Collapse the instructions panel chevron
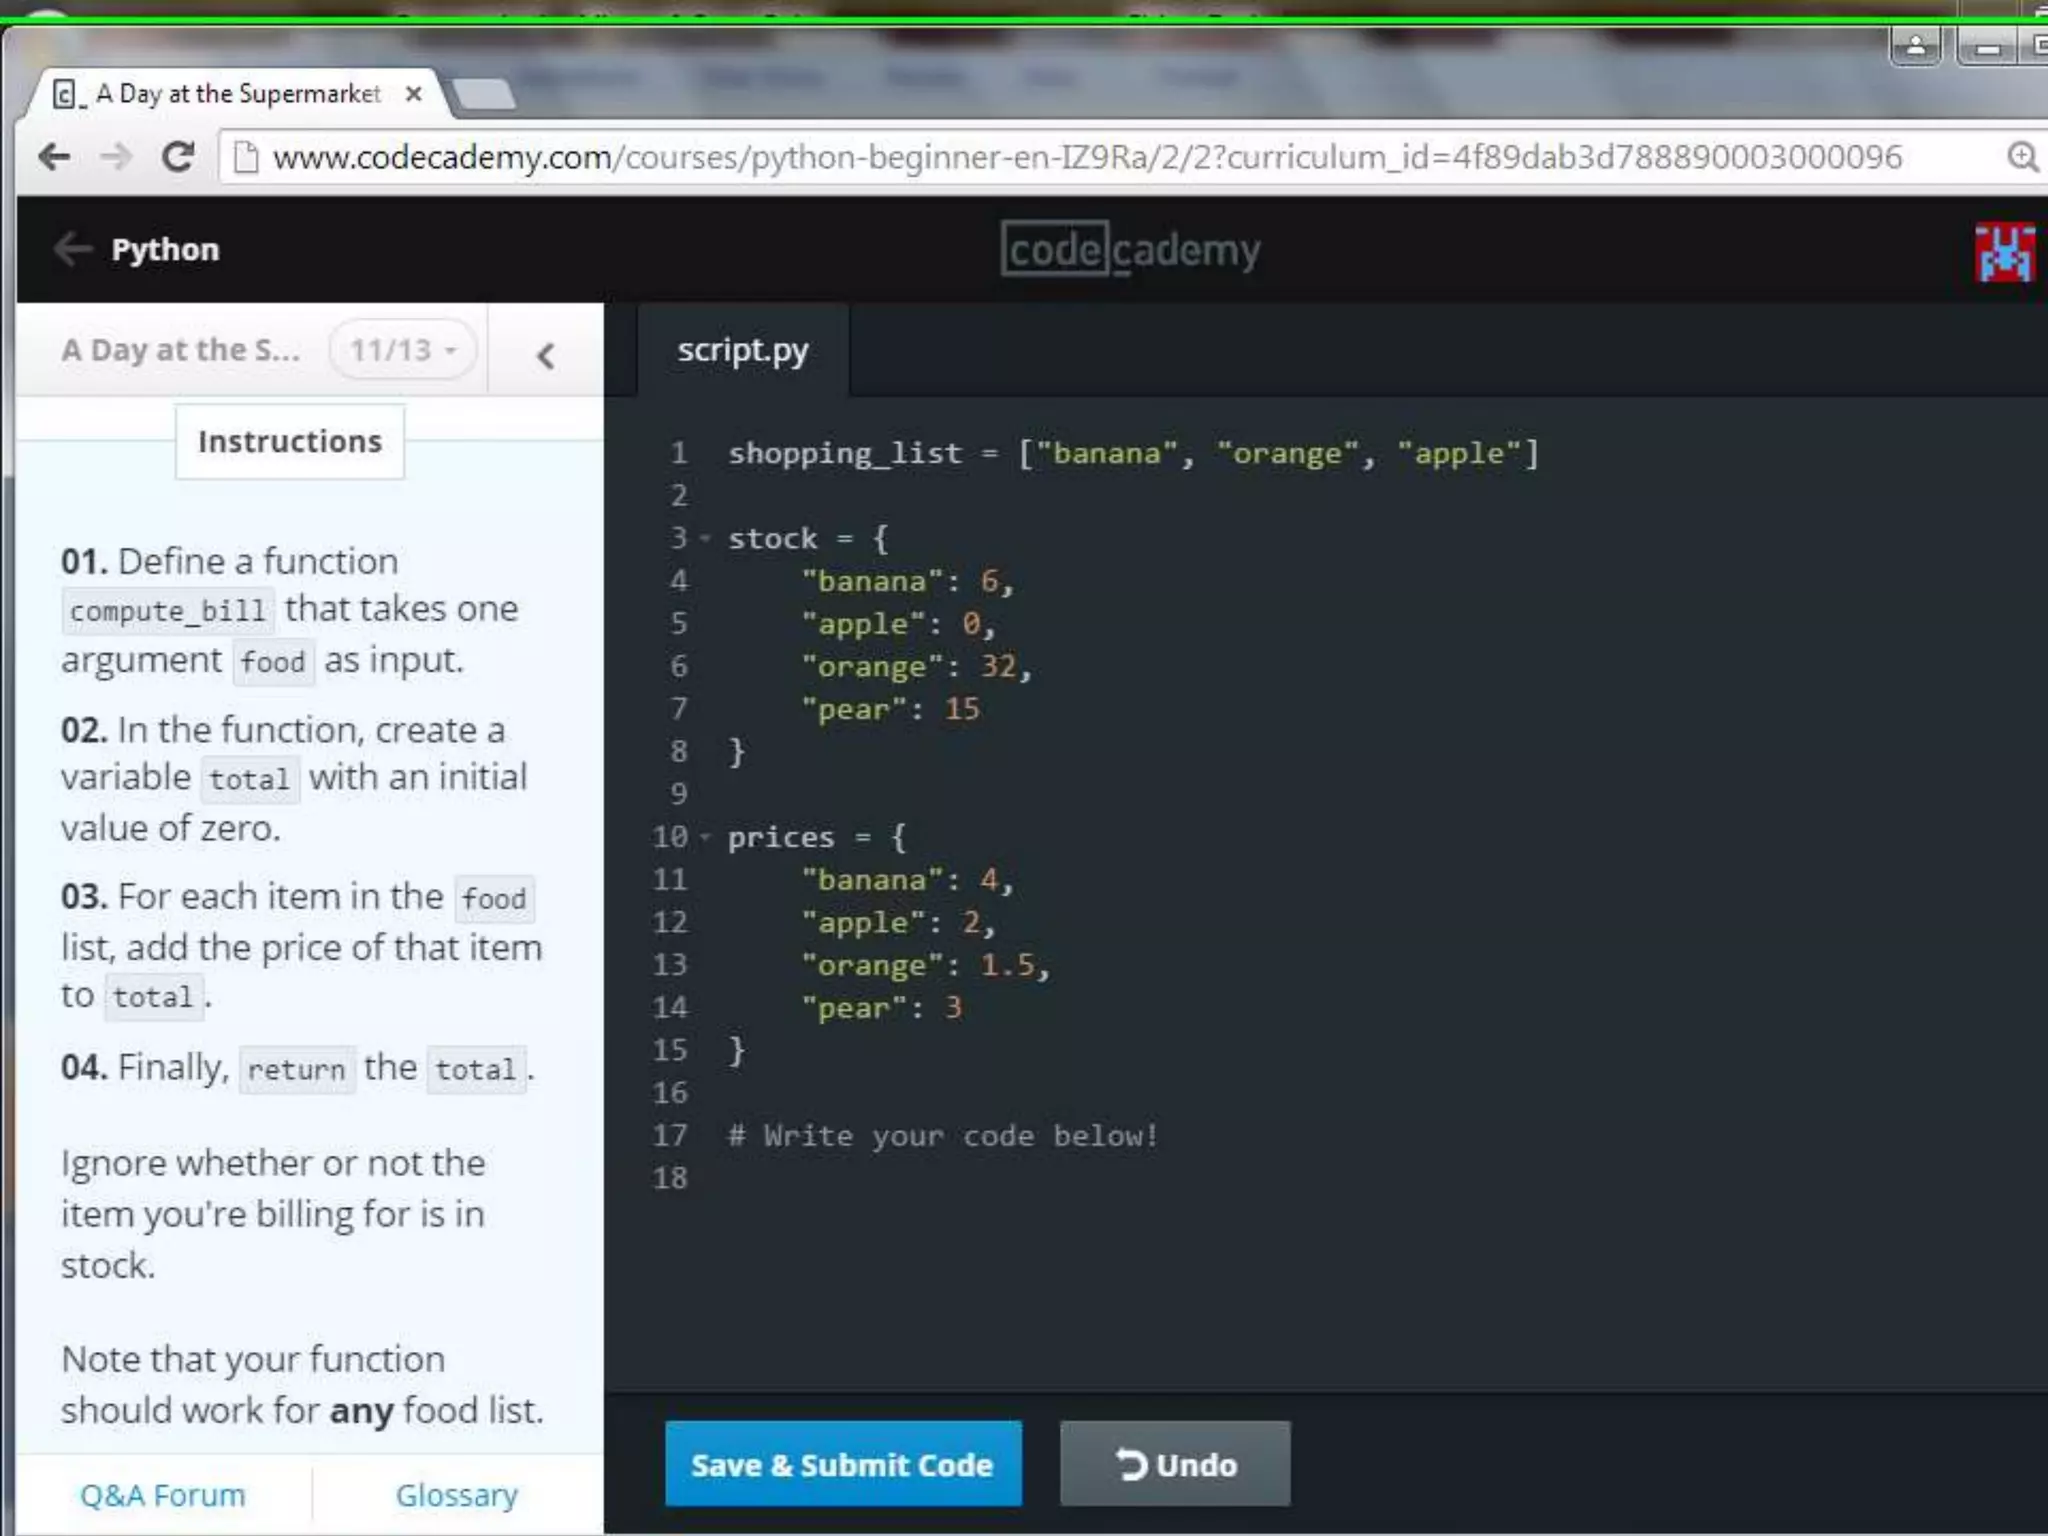The image size is (2048, 1536). click(x=545, y=356)
